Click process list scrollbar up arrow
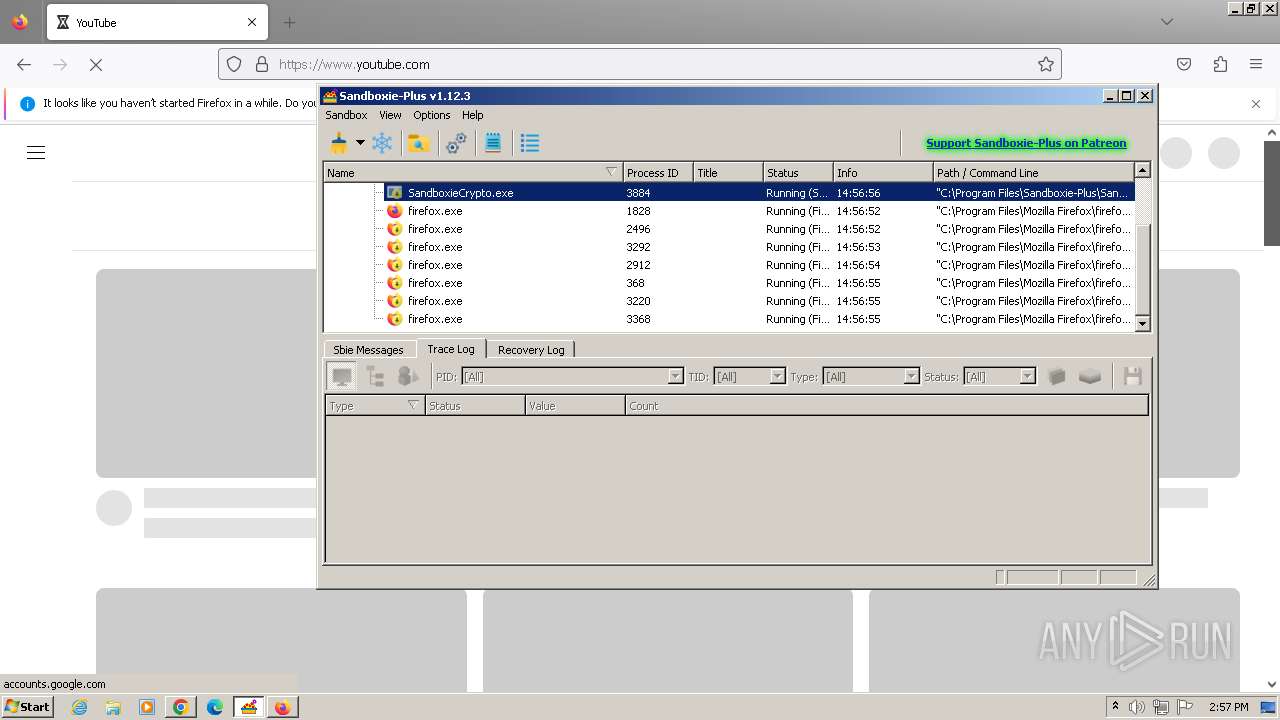 1143,171
